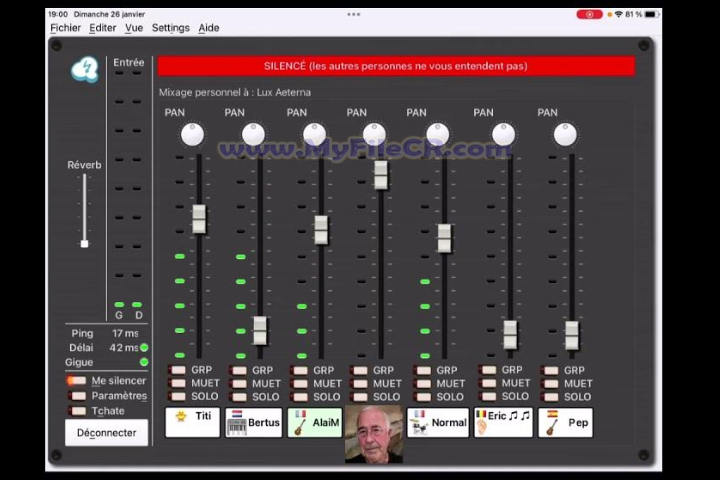Screen dimensions: 720x480
Task: Mute the Bertus channel
Action: [x=238, y=384]
